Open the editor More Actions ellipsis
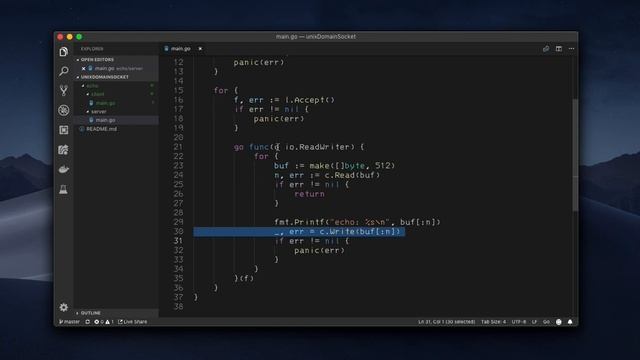The width and height of the screenshot is (640, 360). (571, 49)
